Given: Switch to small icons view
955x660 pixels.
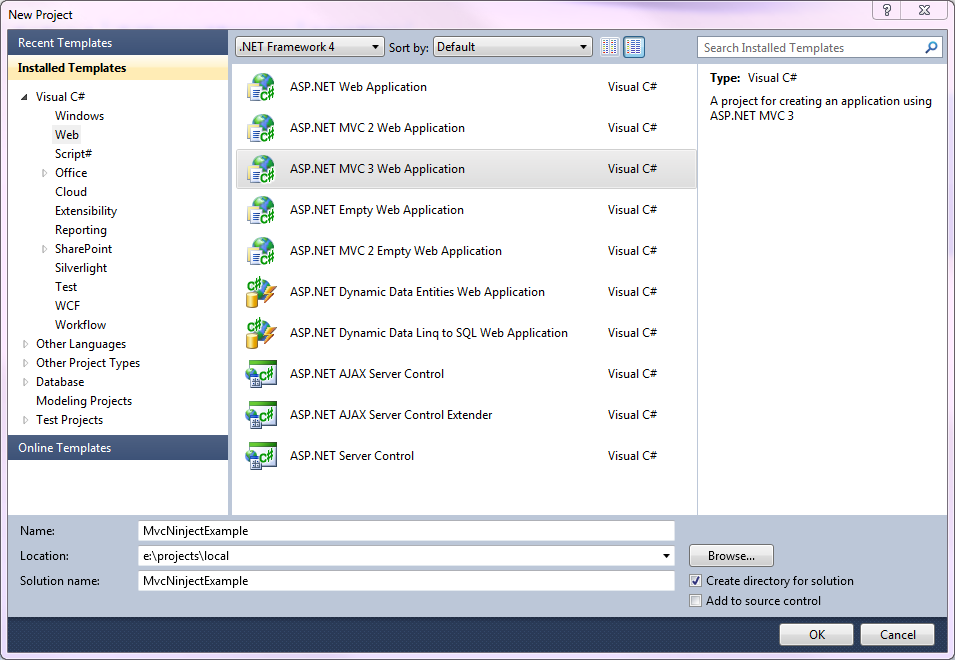Looking at the screenshot, I should pos(610,47).
